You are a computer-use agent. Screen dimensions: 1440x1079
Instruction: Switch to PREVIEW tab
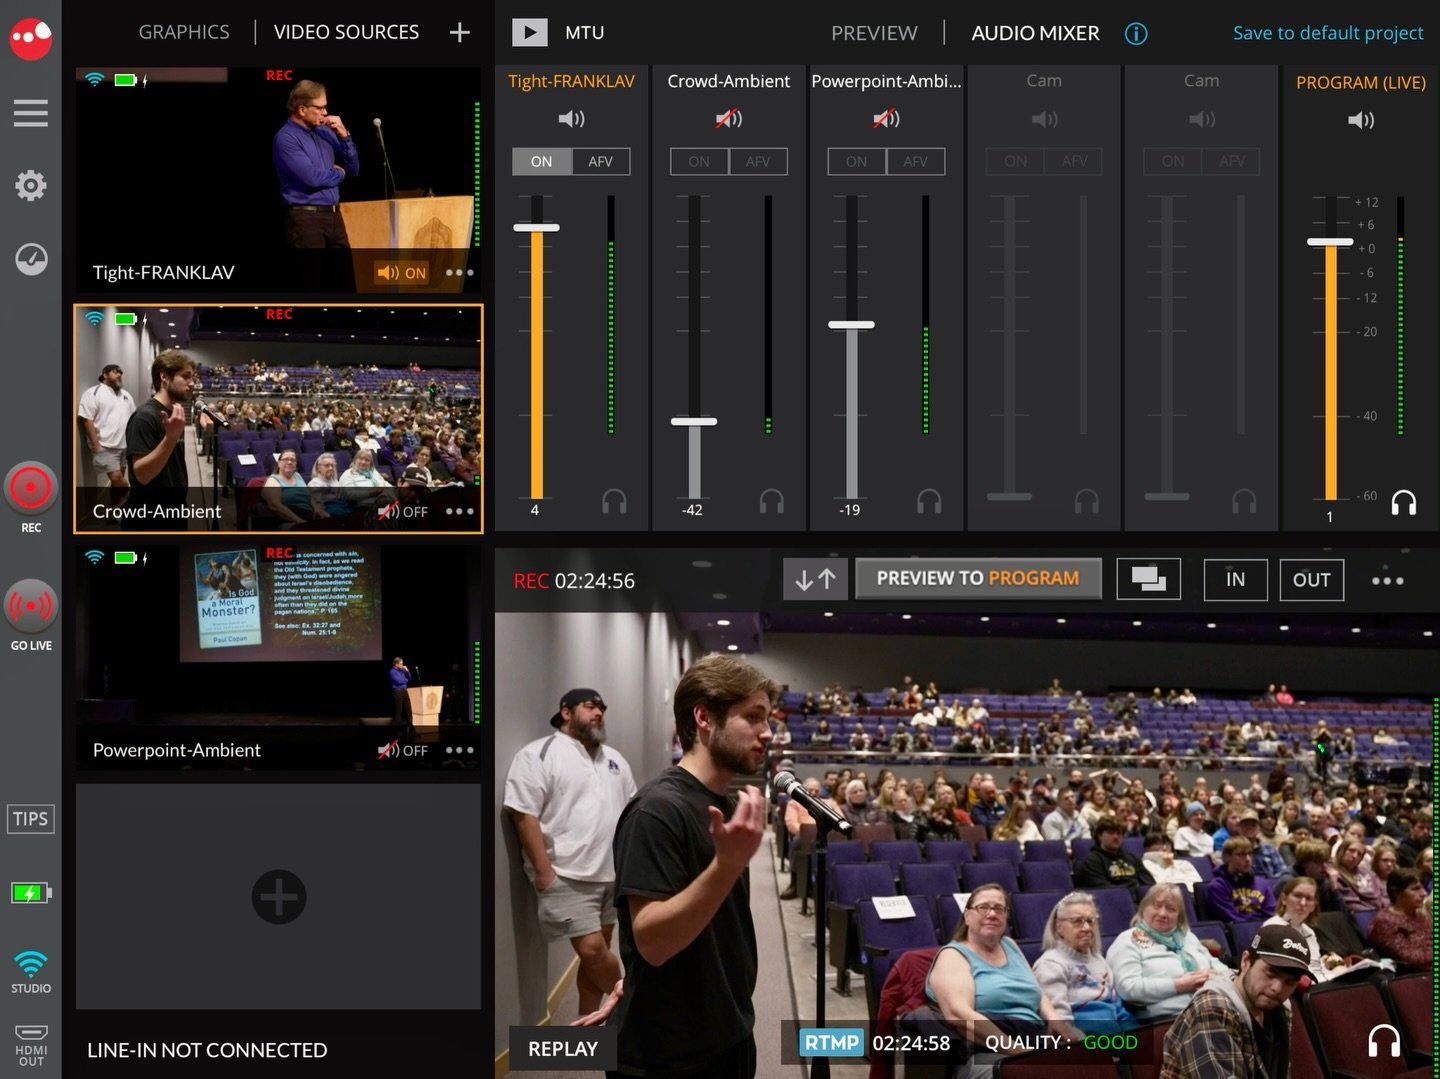874,33
